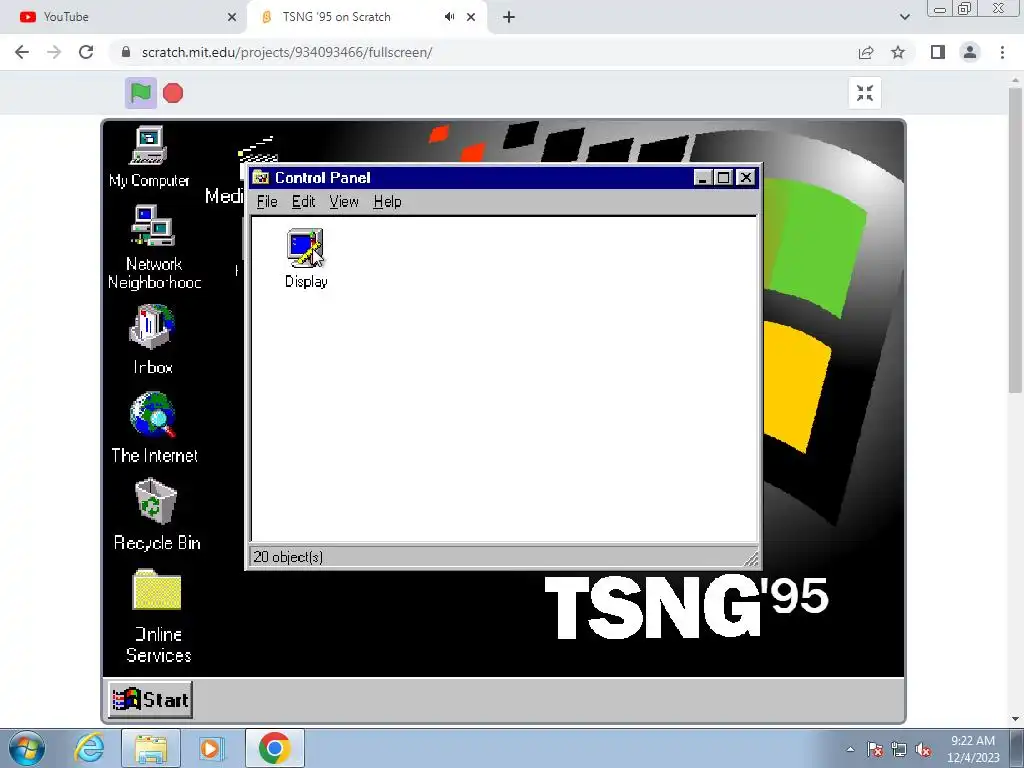Open Windows Explorer from taskbar
Viewport: 1024px width, 768px height.
(x=151, y=748)
